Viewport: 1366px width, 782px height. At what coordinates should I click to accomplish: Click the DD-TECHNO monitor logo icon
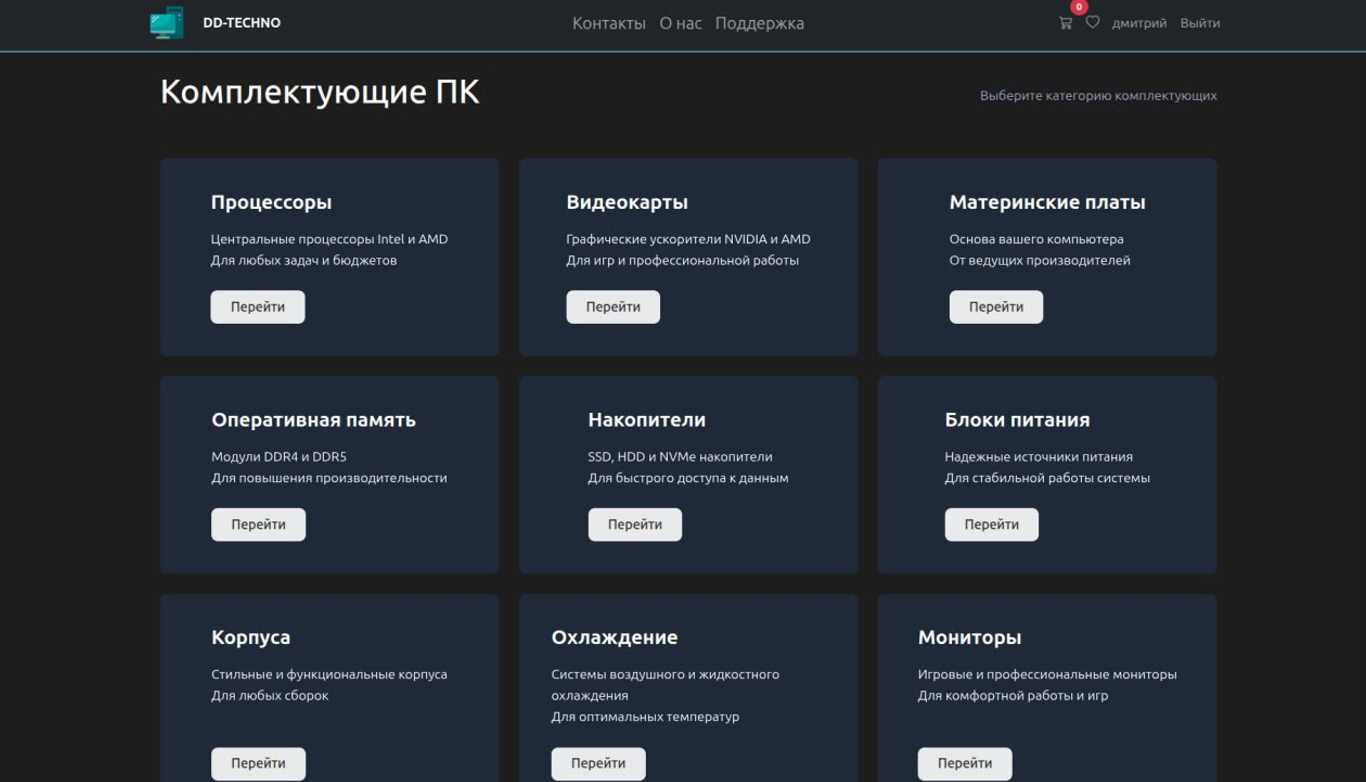tap(166, 22)
